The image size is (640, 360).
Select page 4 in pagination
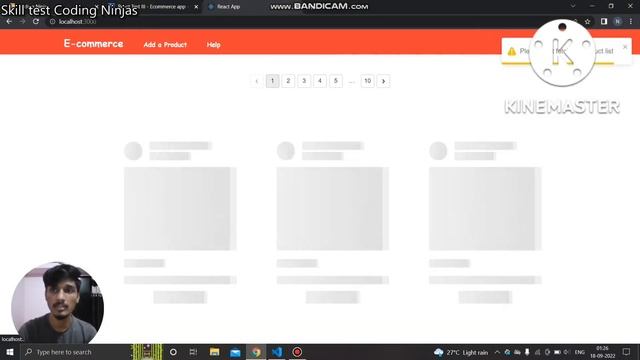pyautogui.click(x=320, y=81)
